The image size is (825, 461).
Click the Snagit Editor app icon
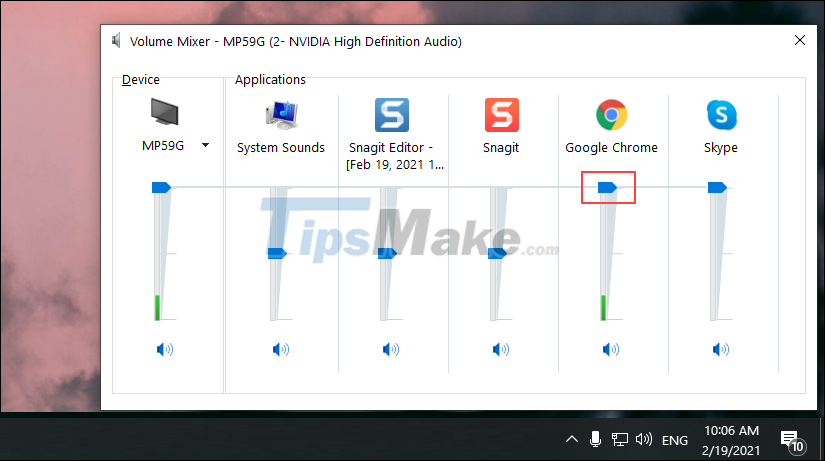coord(391,115)
